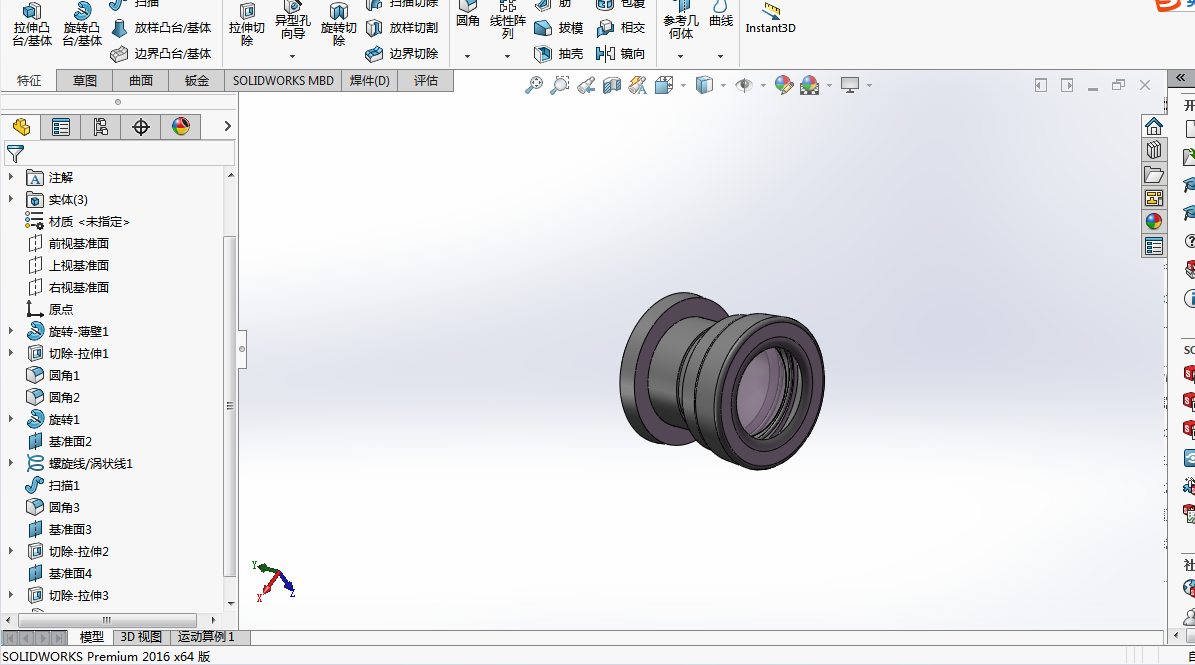The width and height of the screenshot is (1195, 665).
Task: Open the dropdown arrow under 曲线
Action: coord(720,56)
